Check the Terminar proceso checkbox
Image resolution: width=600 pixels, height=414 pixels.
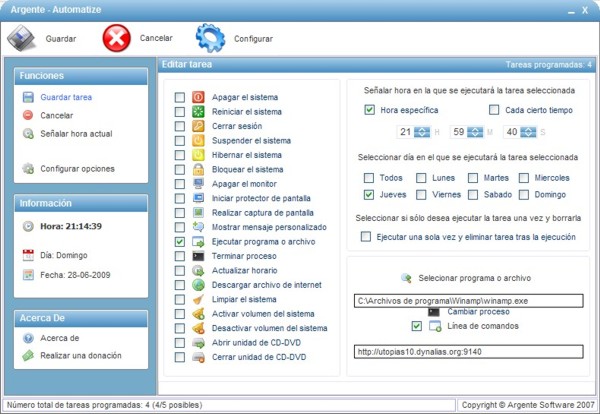click(179, 256)
